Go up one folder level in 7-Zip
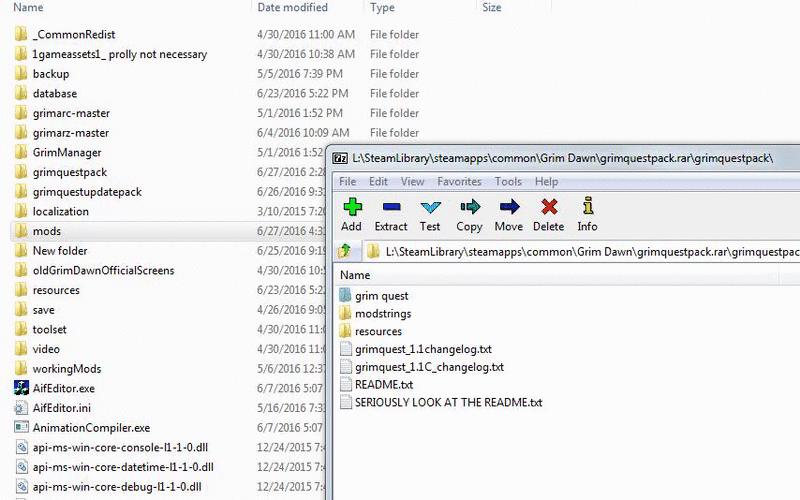The image size is (800, 500). coord(344,251)
